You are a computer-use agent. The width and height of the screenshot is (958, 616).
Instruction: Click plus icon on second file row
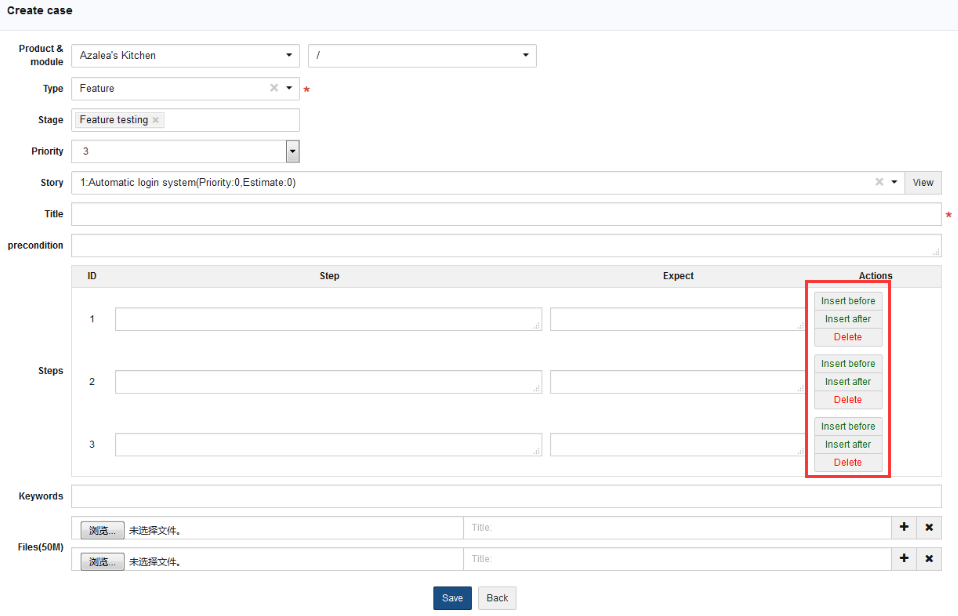coord(904,559)
